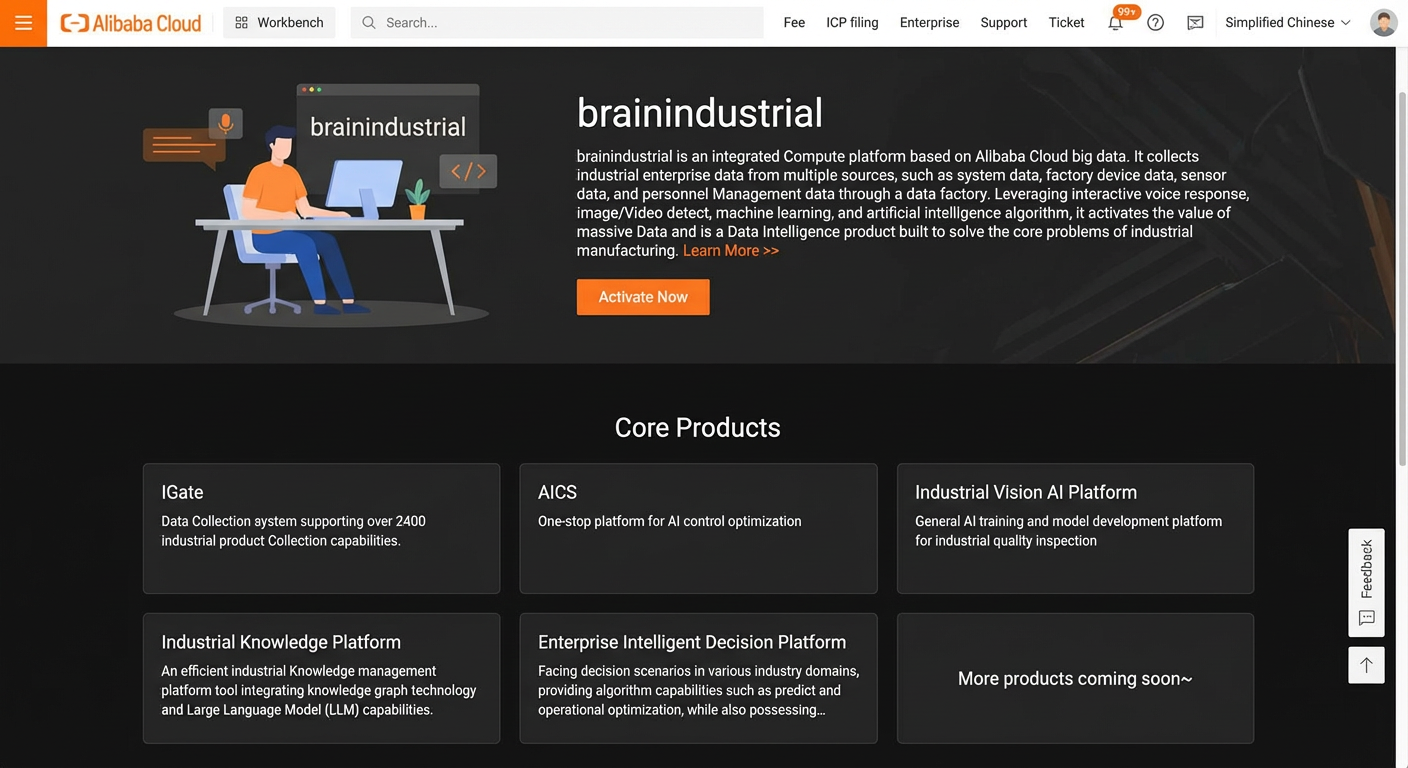Open the Feedback side panel button
This screenshot has height=768, width=1408.
(1366, 583)
